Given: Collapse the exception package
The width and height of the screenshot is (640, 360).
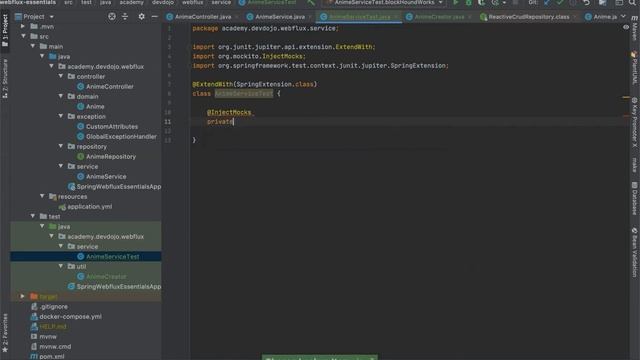Looking at the screenshot, I should click(61, 116).
